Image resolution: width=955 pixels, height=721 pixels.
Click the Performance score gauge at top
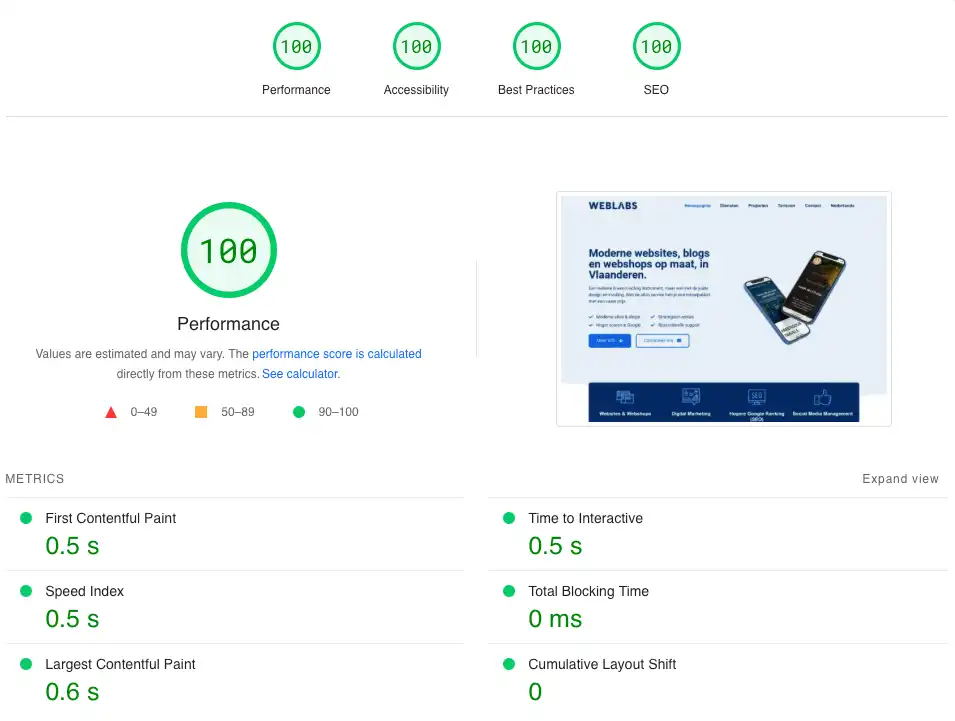pyautogui.click(x=296, y=46)
